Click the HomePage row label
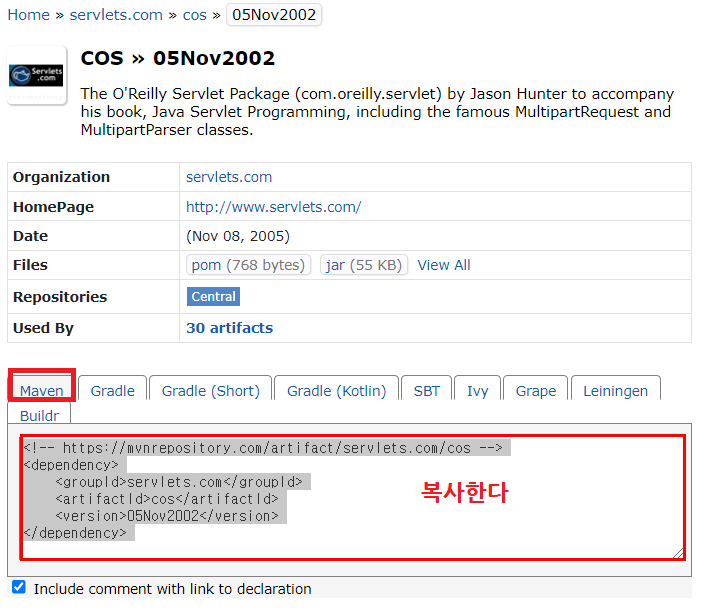 (x=53, y=207)
